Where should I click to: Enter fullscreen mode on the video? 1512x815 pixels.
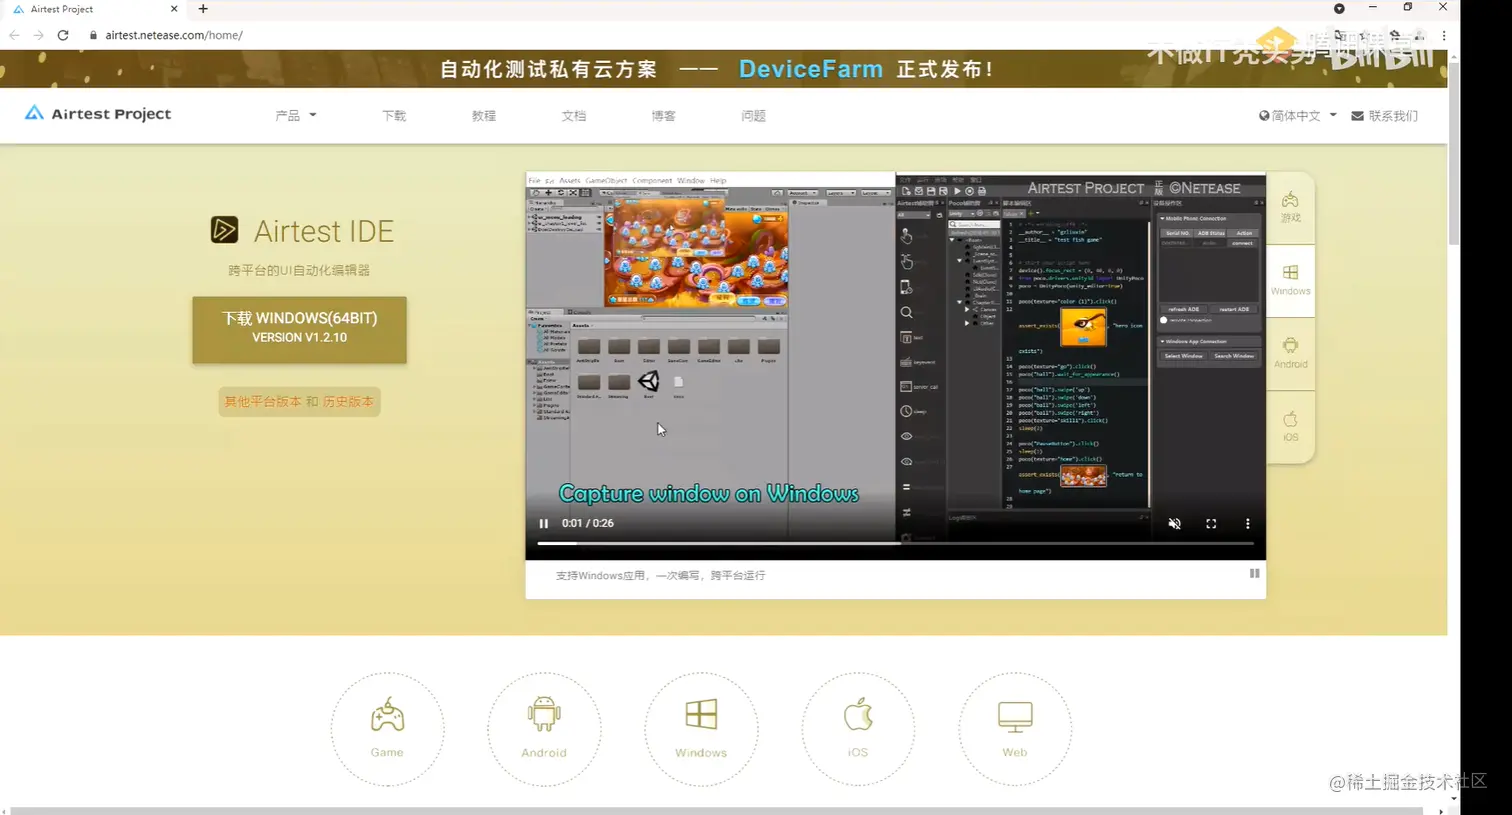(x=1211, y=523)
